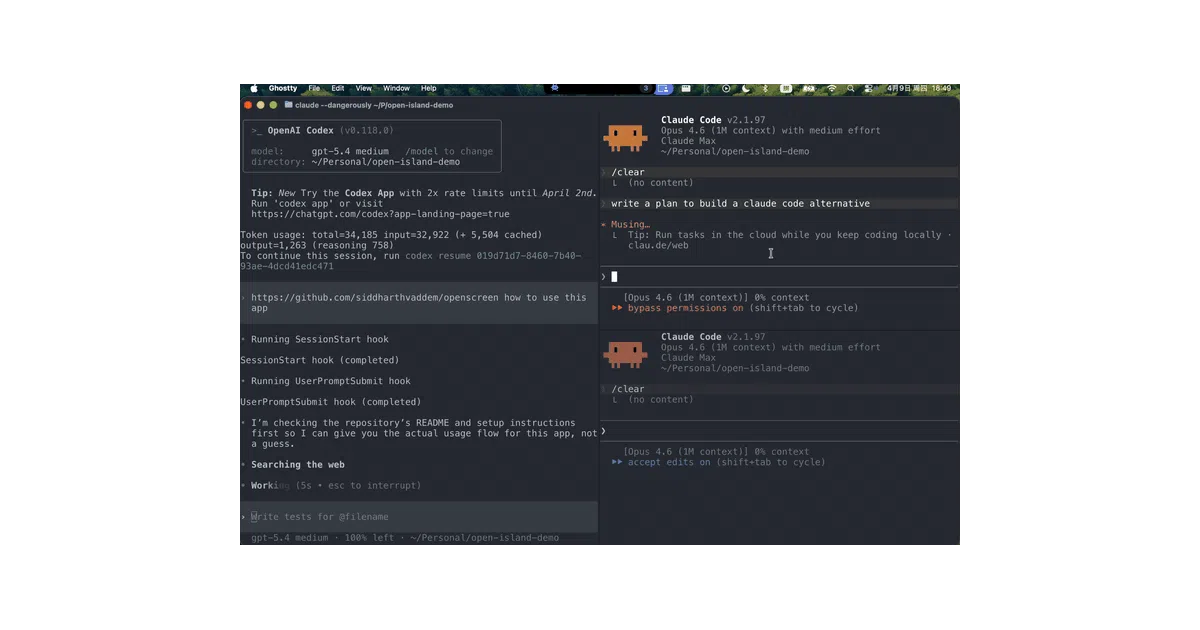Open the Help menu
The image size is (1200, 630).
pos(428,88)
